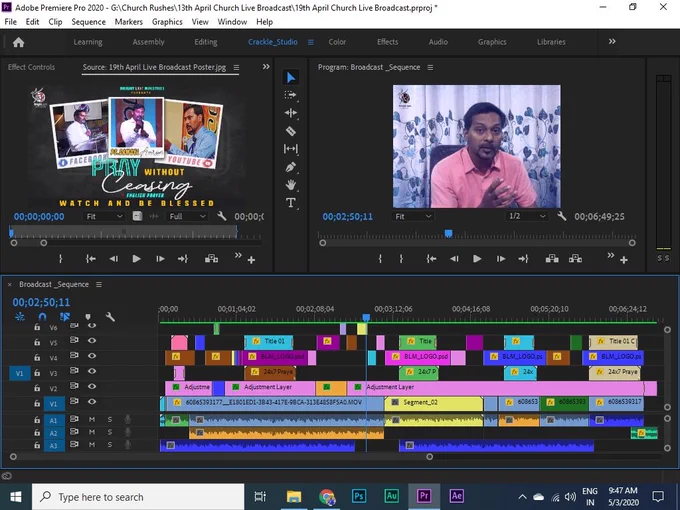Click Lift button in Program monitor
Screen dimensions: 680x510
(x=552, y=259)
